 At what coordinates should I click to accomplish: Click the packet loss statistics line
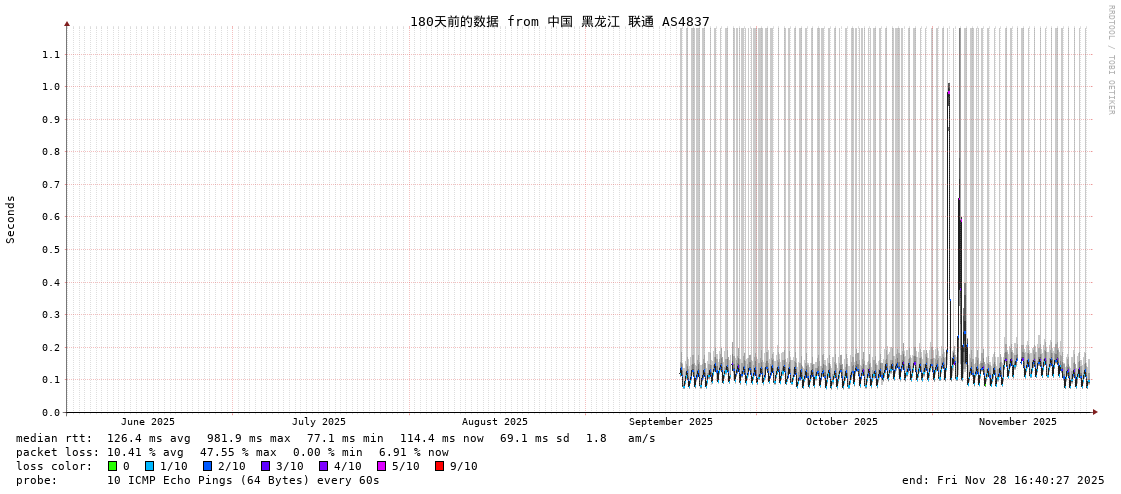(232, 452)
